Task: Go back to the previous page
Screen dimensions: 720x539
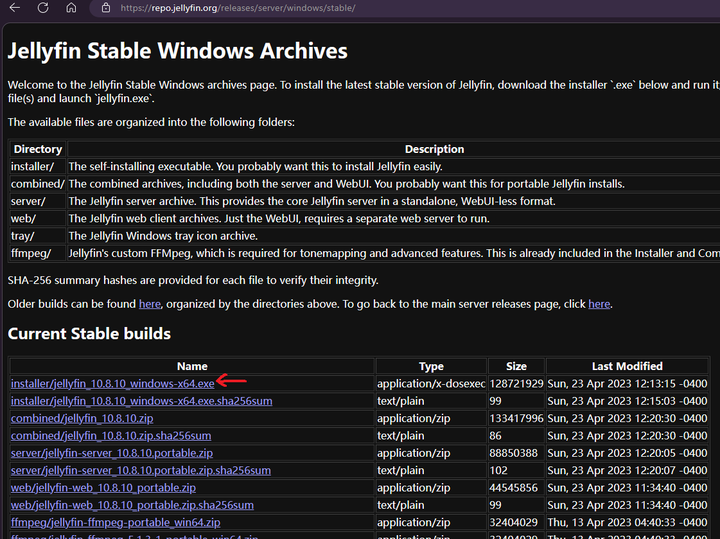Action: pyautogui.click(x=15, y=8)
